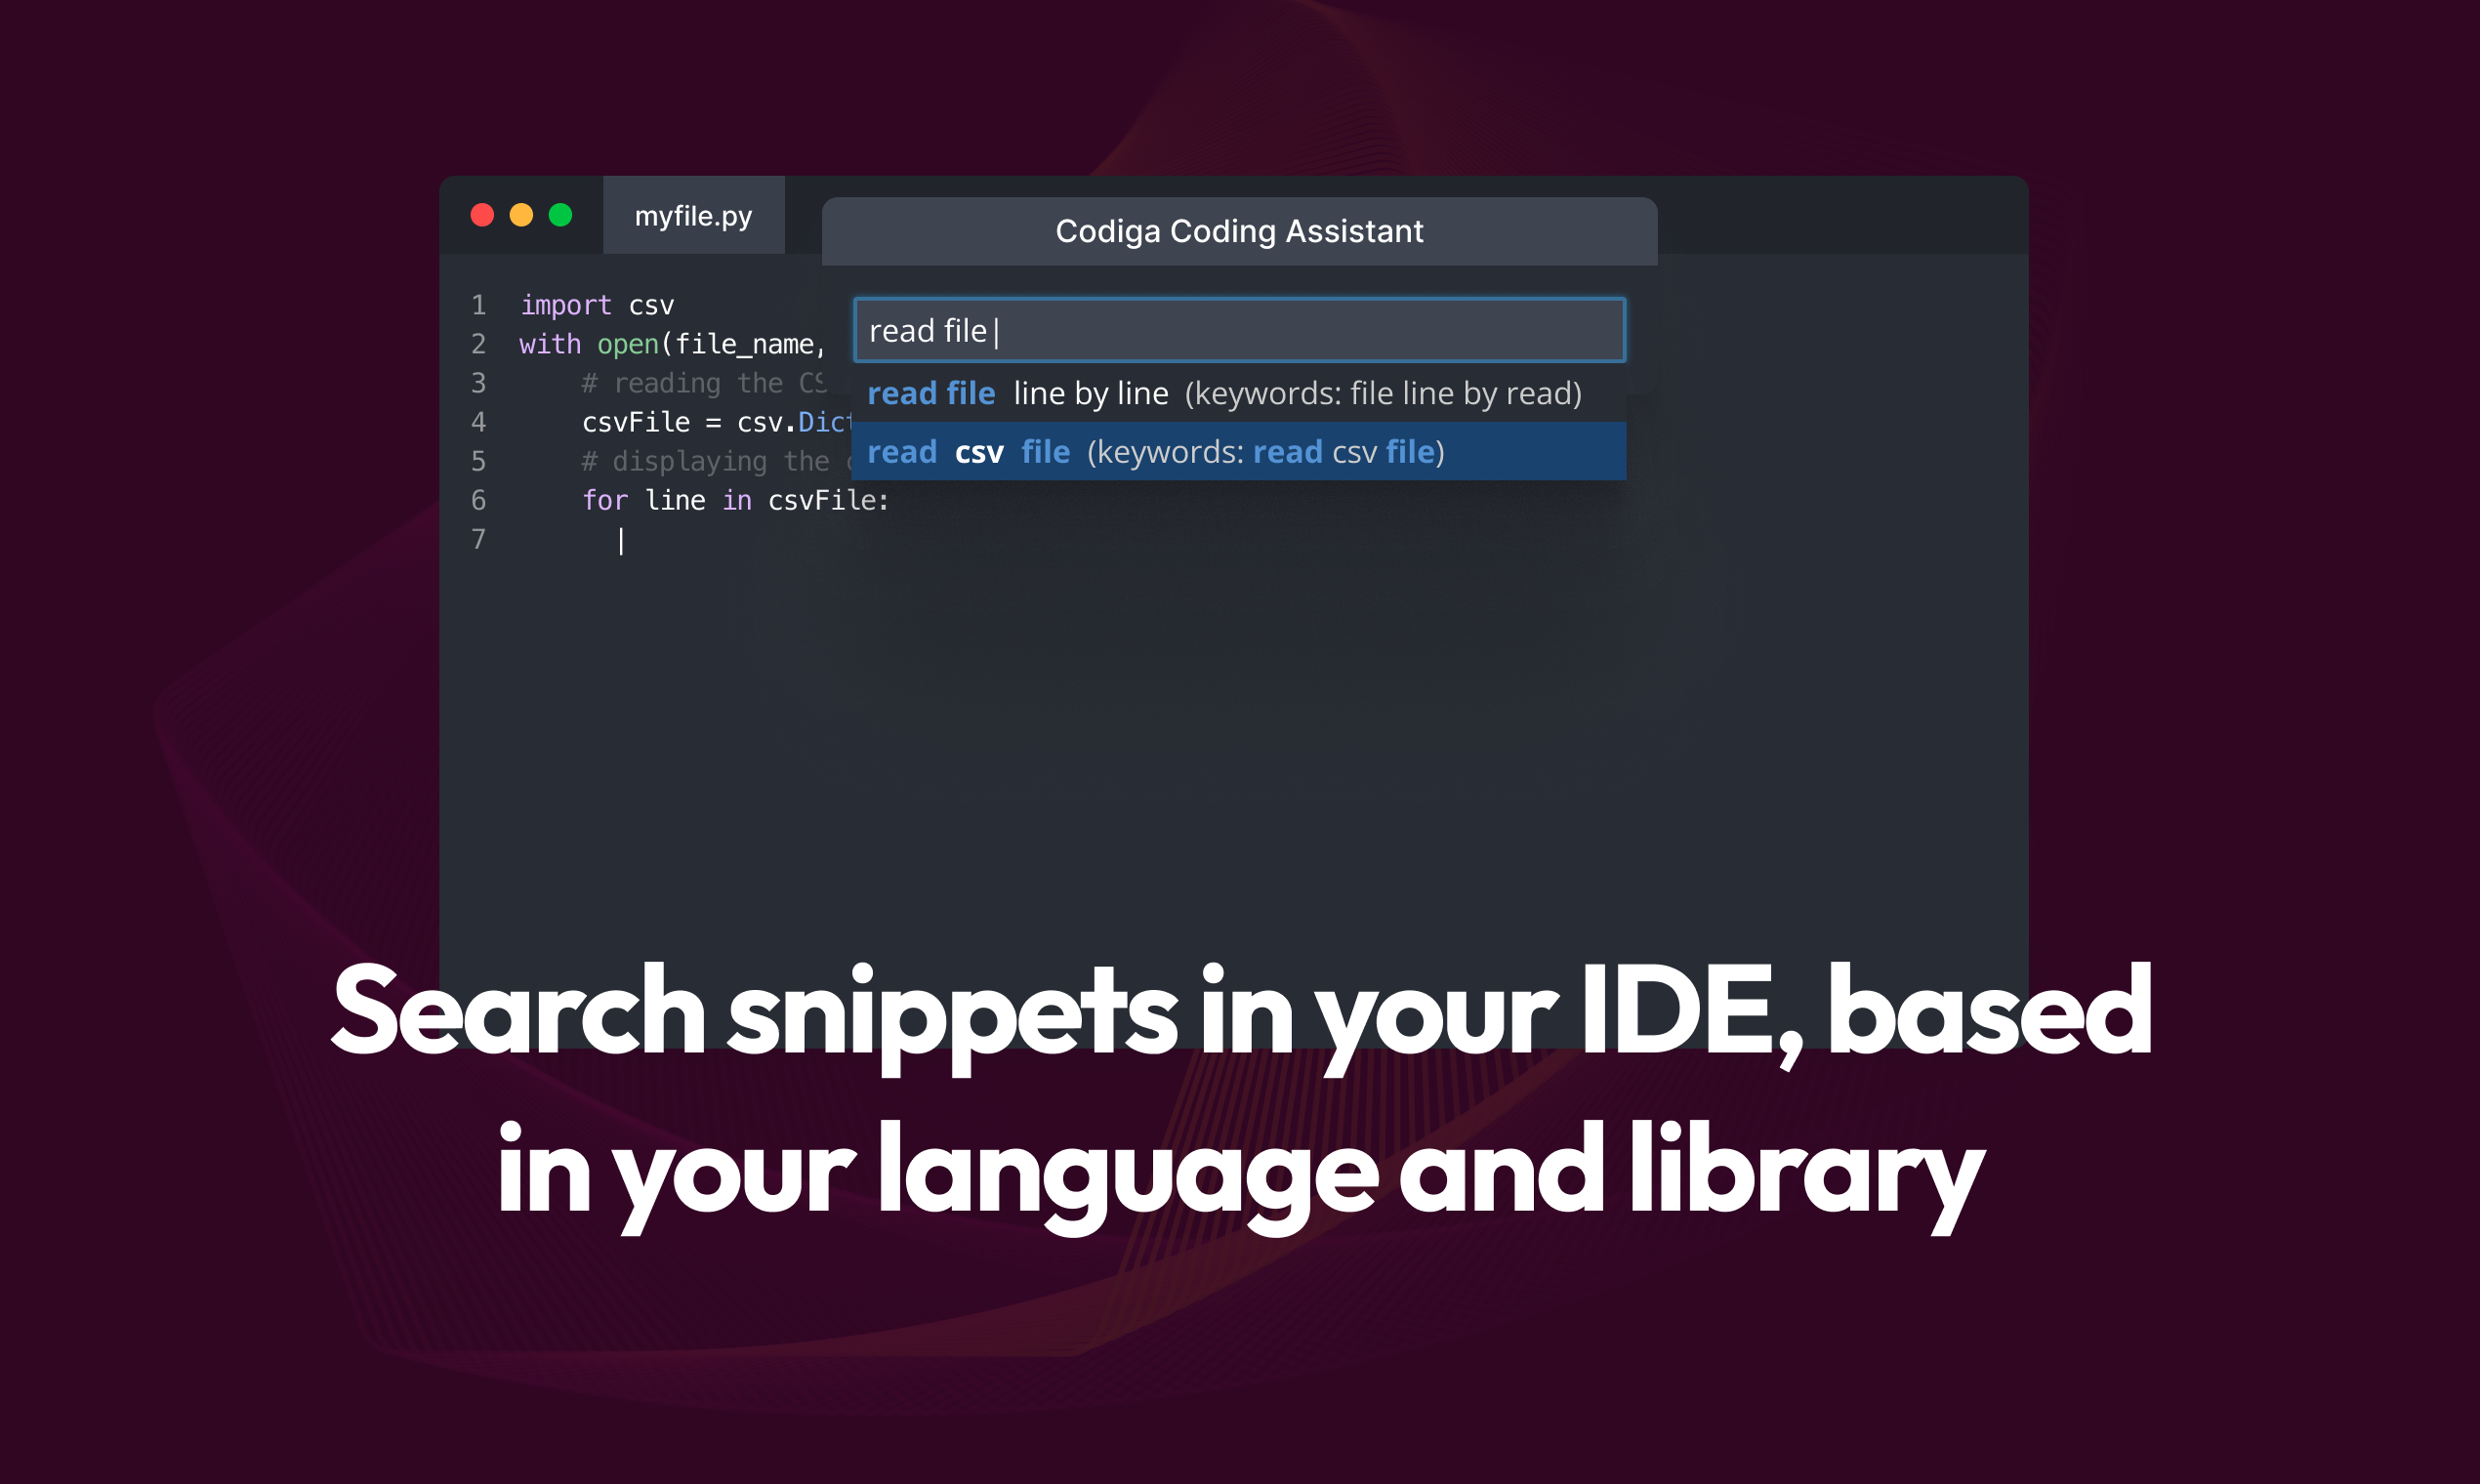Select the myfile.py editor tab
2480x1484 pixels.
(x=693, y=215)
